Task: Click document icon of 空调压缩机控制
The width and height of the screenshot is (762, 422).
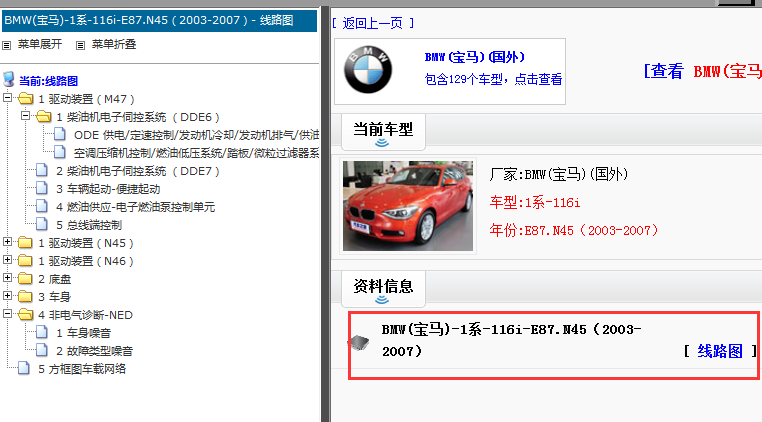Action: click(60, 152)
